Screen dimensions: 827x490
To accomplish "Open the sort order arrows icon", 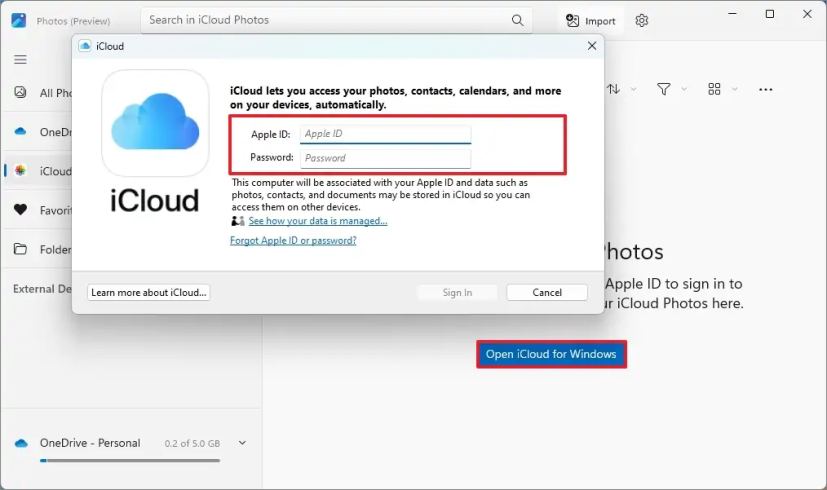I will pyautogui.click(x=613, y=89).
